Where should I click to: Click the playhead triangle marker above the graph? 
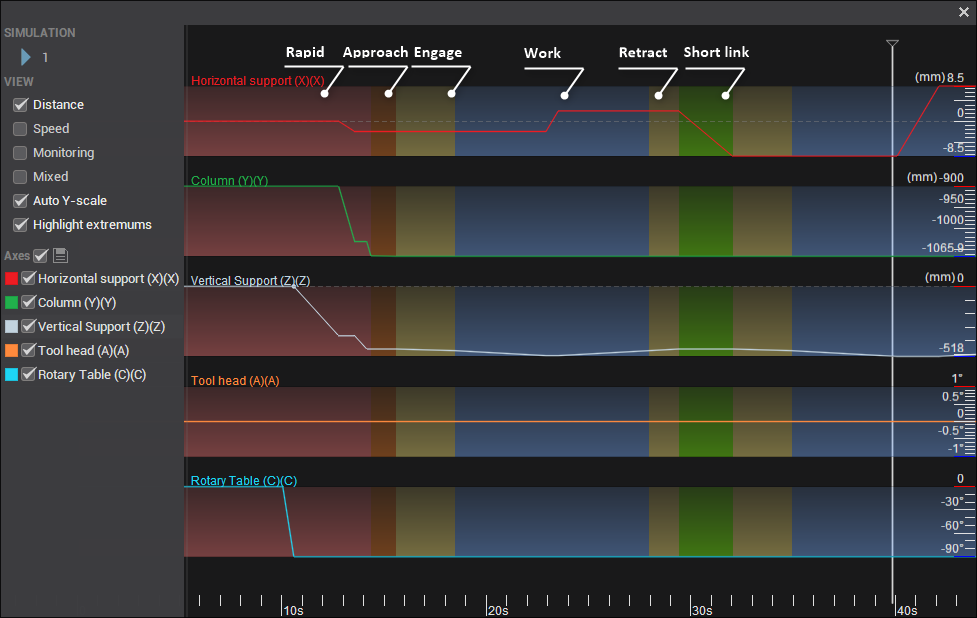[x=892, y=45]
